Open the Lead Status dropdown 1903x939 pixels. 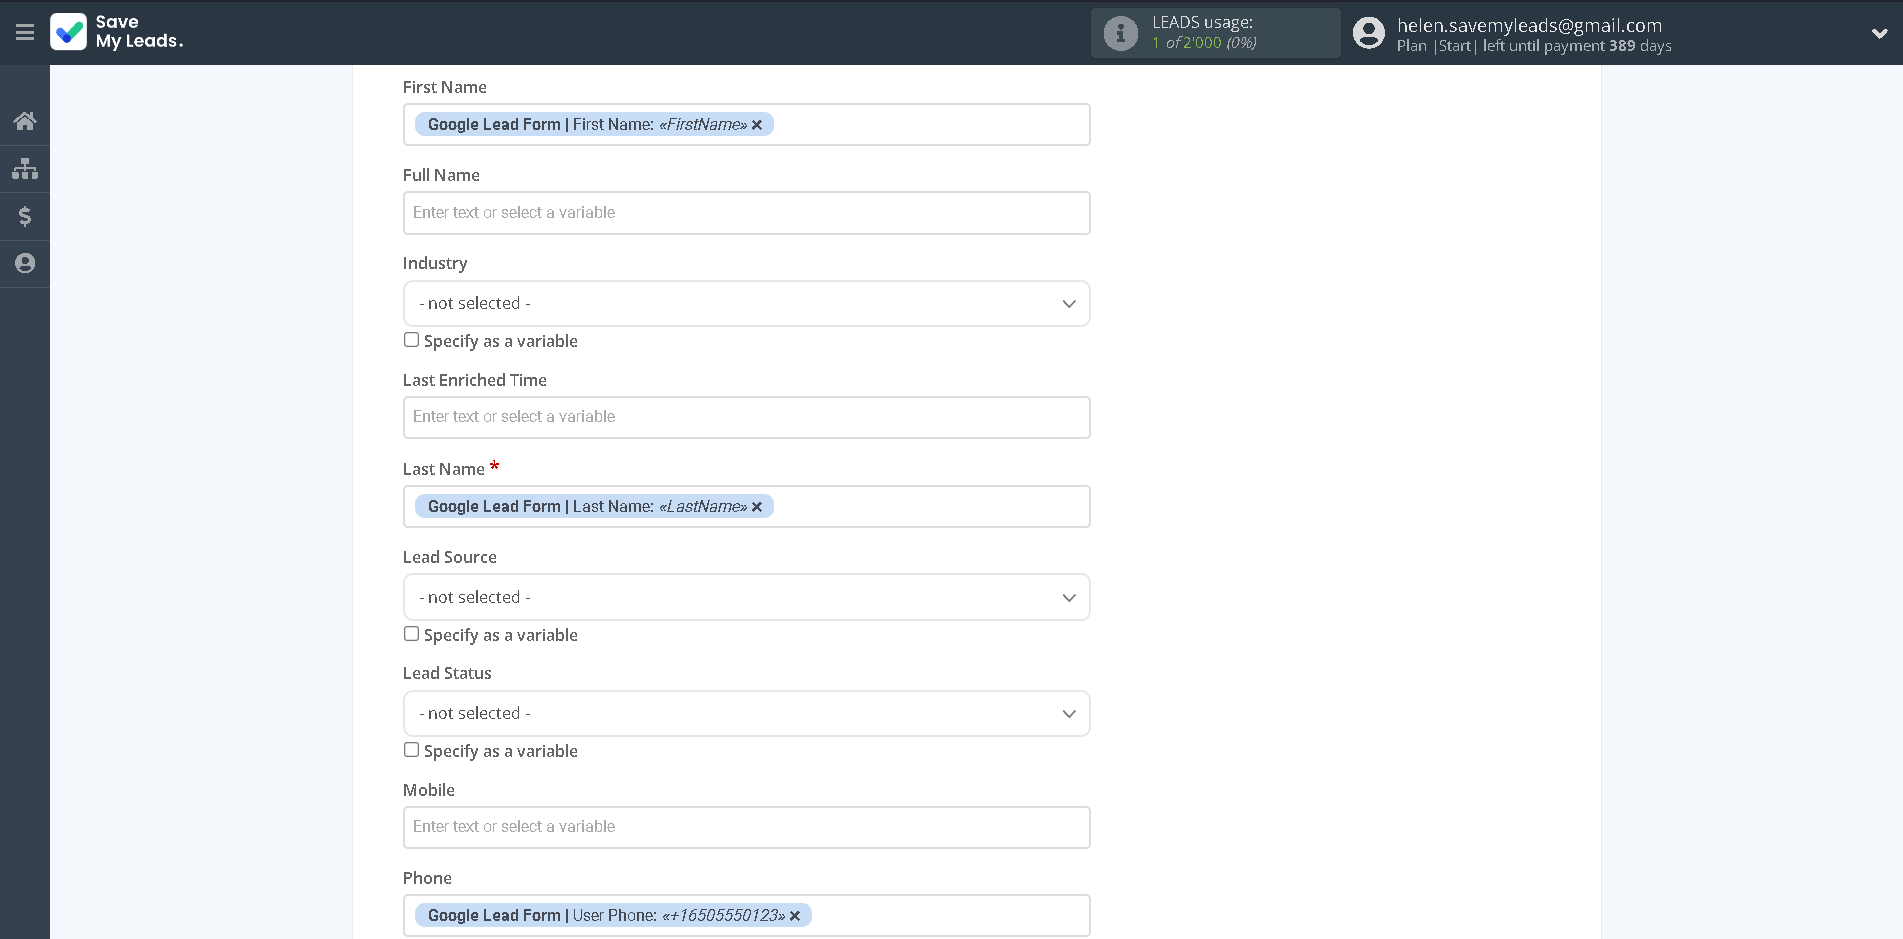(x=746, y=713)
